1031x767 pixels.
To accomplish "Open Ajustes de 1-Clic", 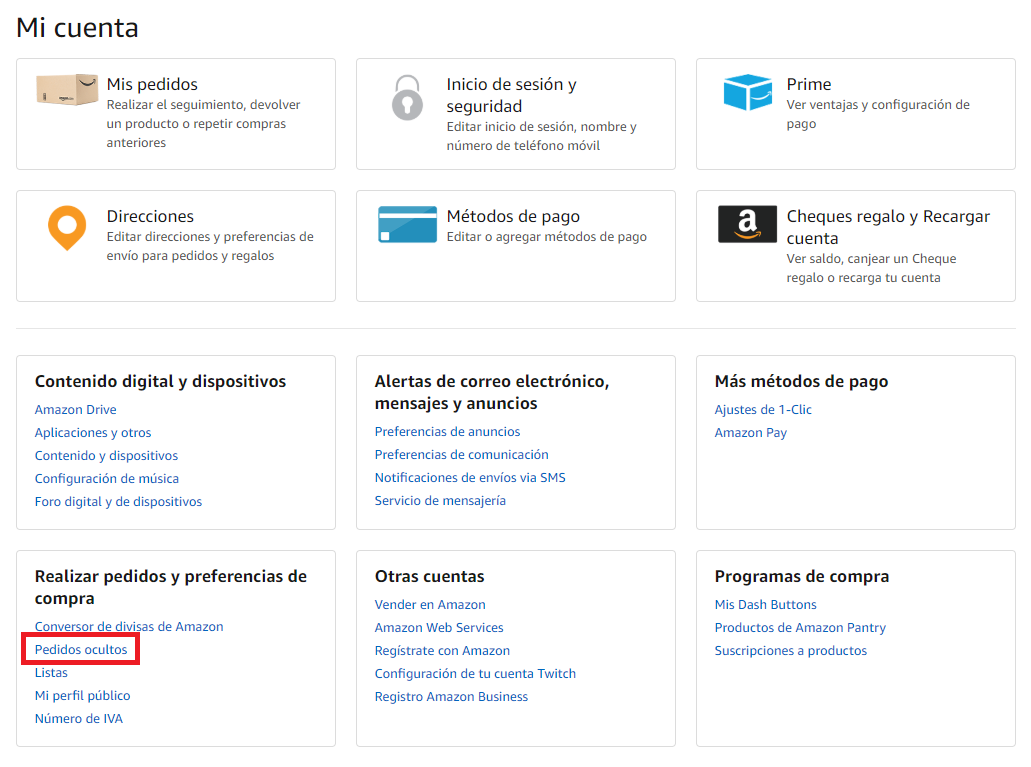I will tap(763, 409).
